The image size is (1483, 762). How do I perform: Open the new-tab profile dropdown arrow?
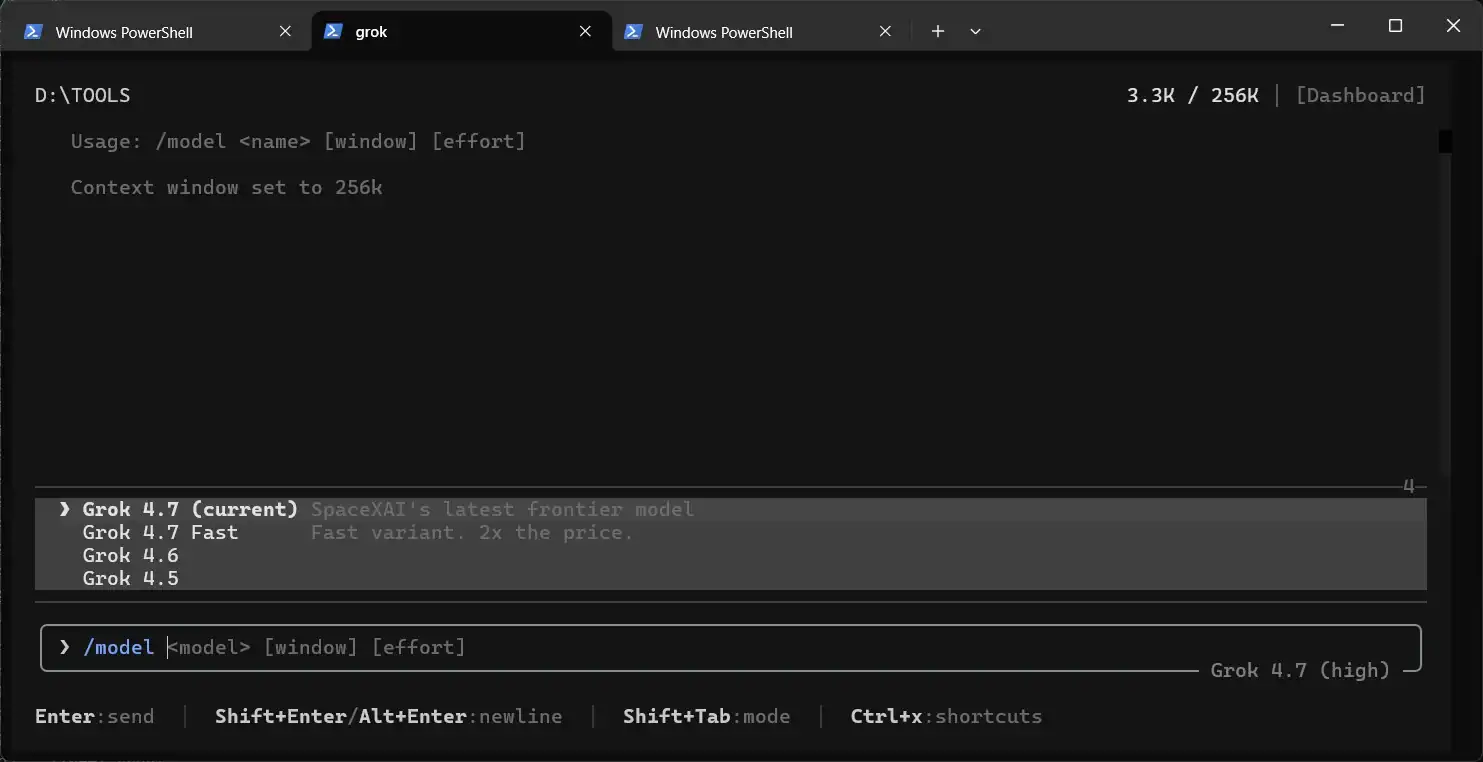[975, 32]
